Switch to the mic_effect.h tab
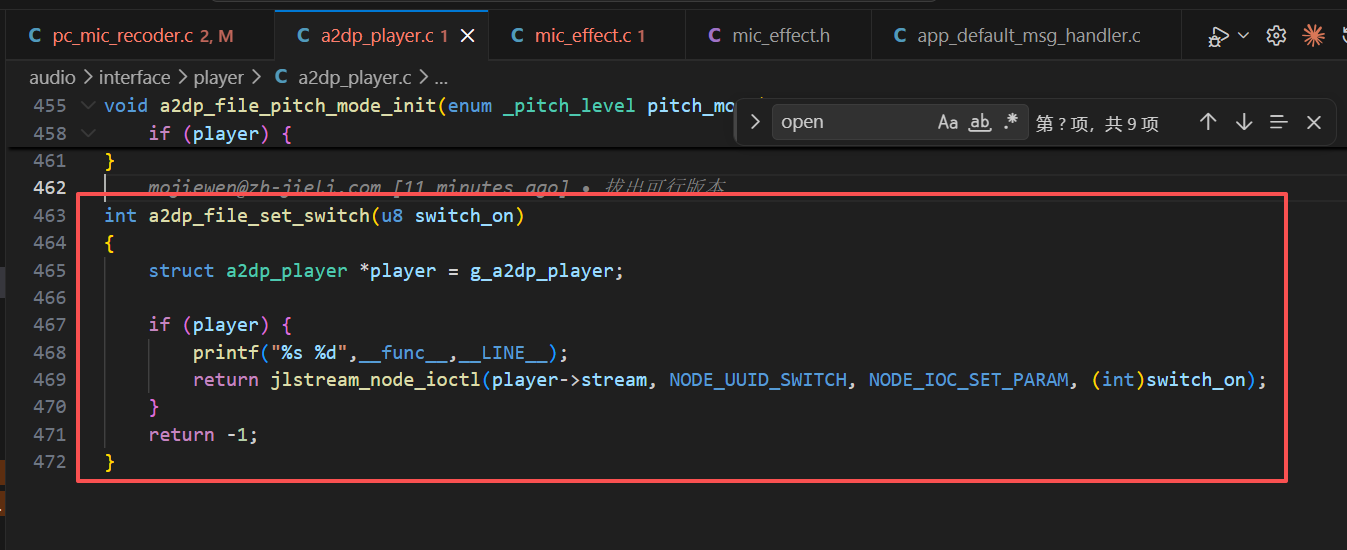 point(776,36)
